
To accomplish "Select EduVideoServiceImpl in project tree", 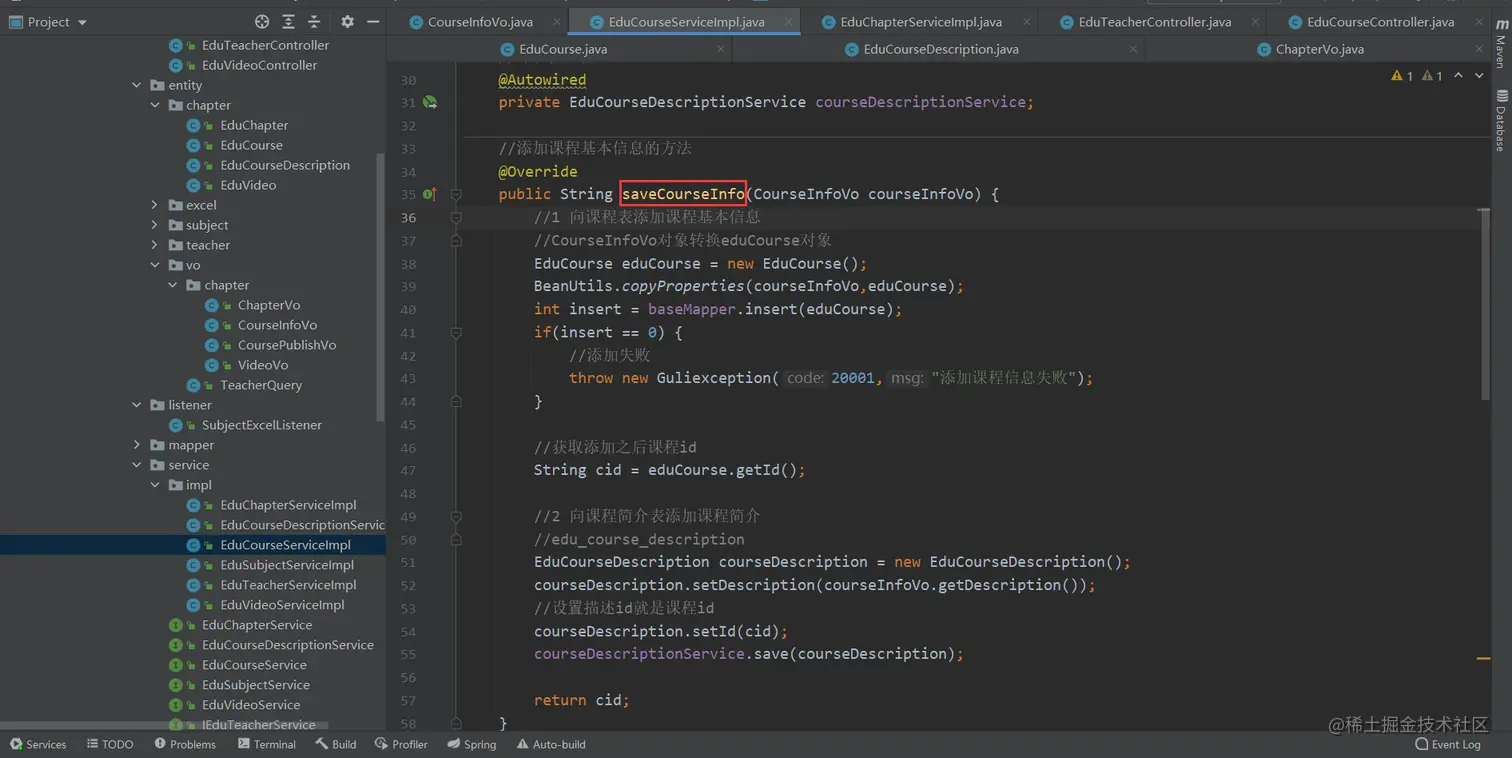I will click(282, 605).
